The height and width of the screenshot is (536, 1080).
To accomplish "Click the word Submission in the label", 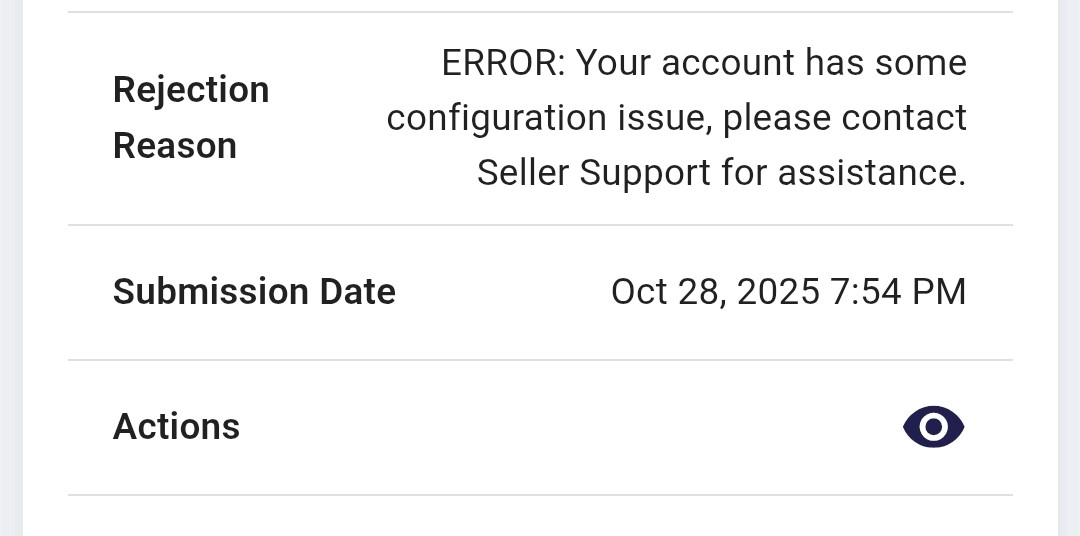I will coord(210,292).
